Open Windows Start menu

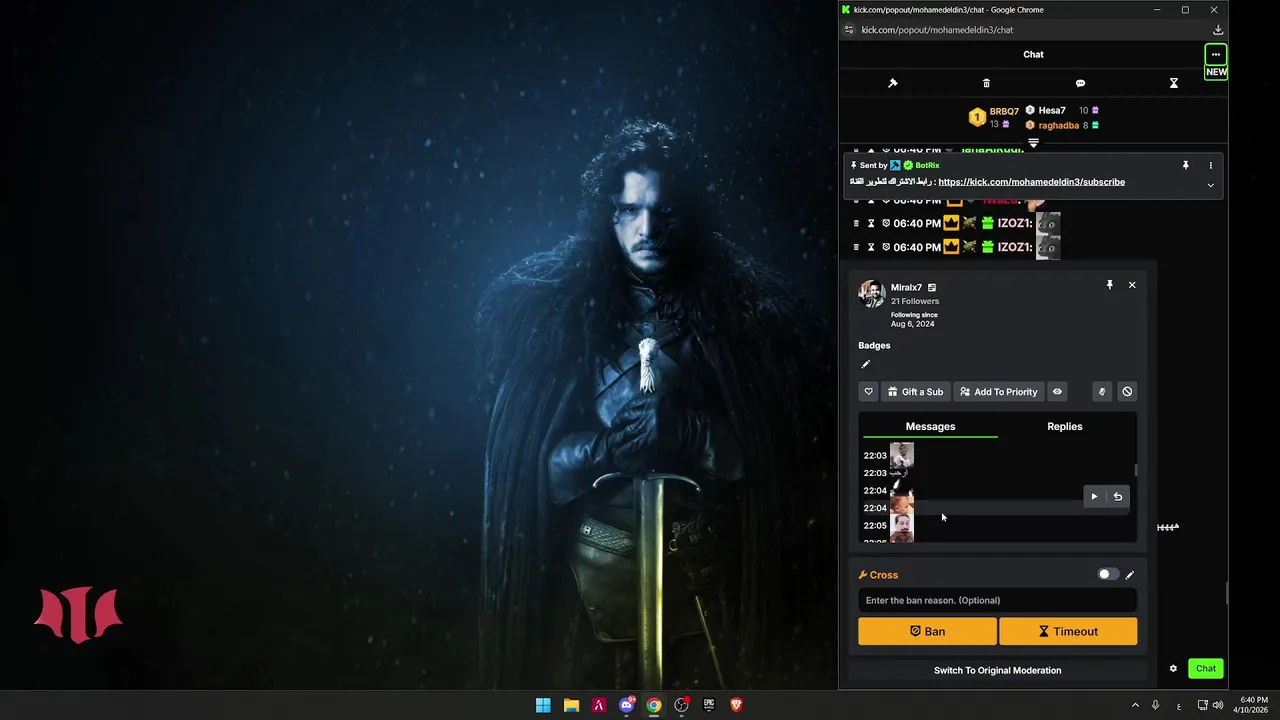pyautogui.click(x=543, y=705)
